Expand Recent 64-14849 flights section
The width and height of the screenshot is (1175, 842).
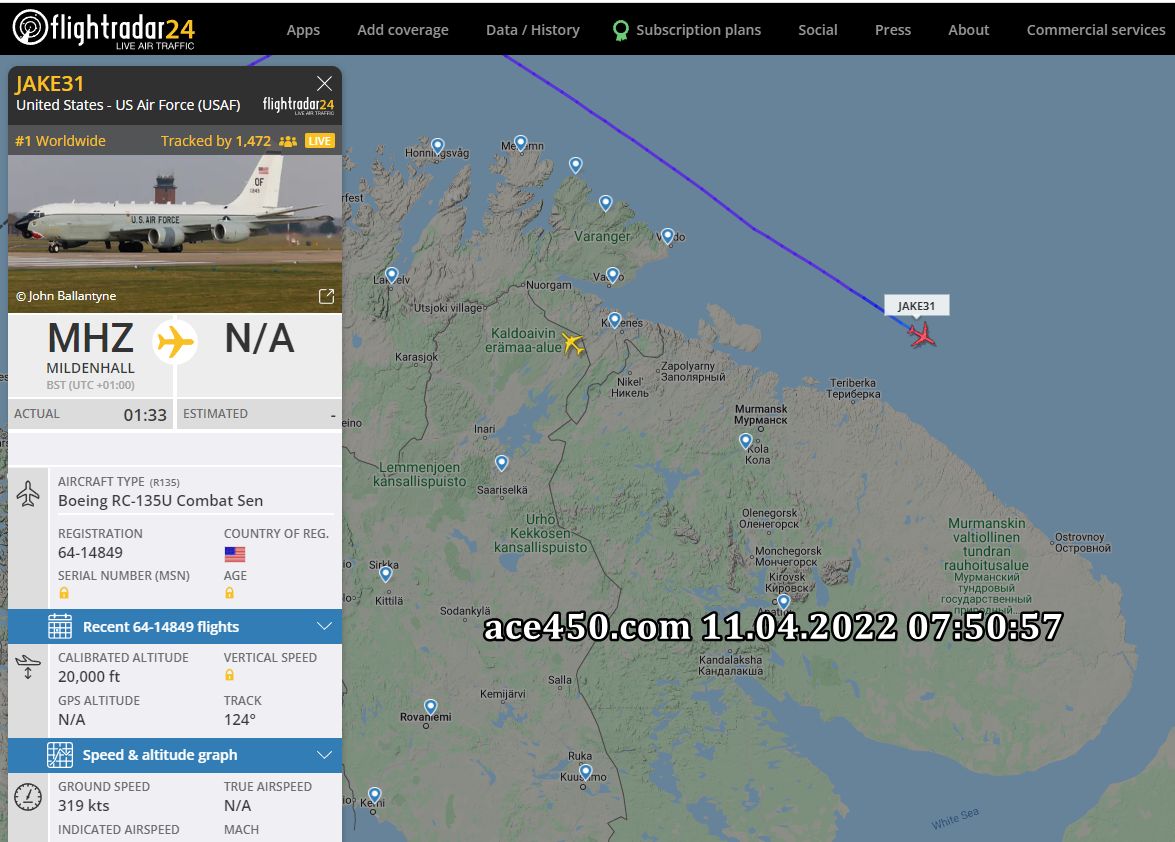(175, 626)
